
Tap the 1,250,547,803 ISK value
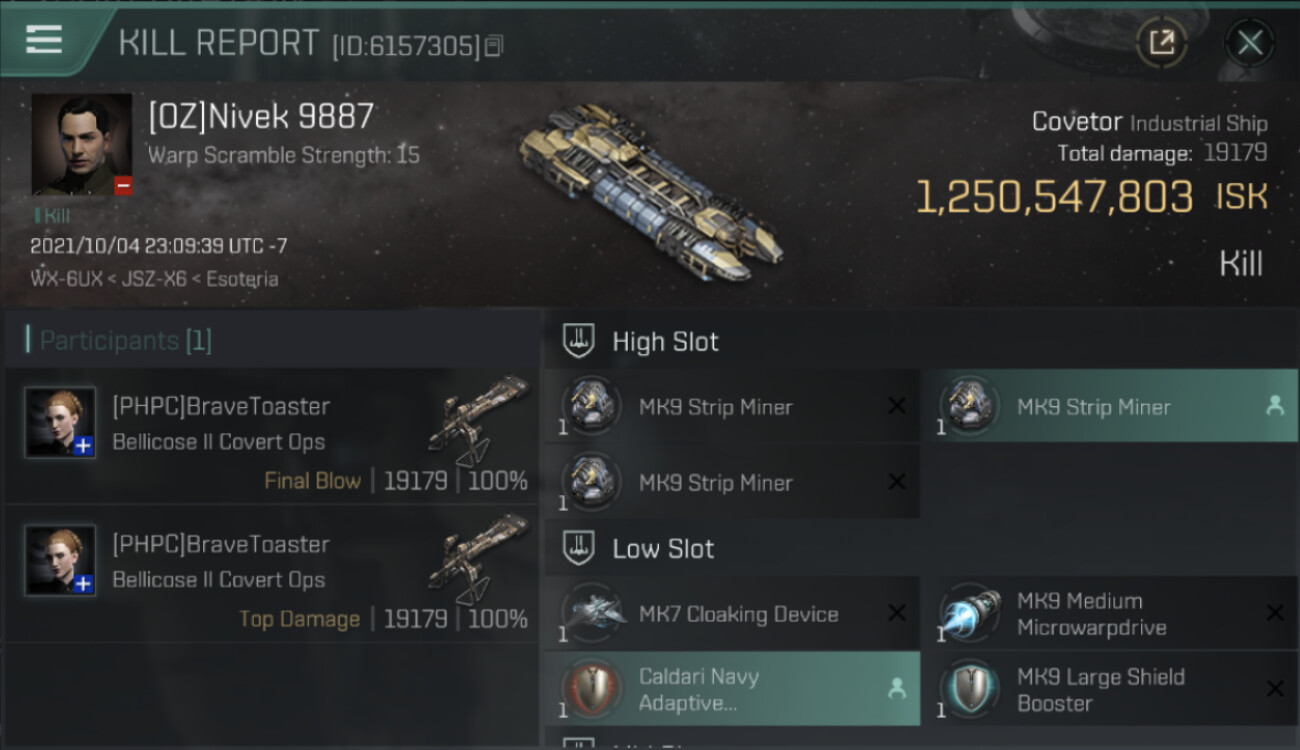coord(1092,197)
